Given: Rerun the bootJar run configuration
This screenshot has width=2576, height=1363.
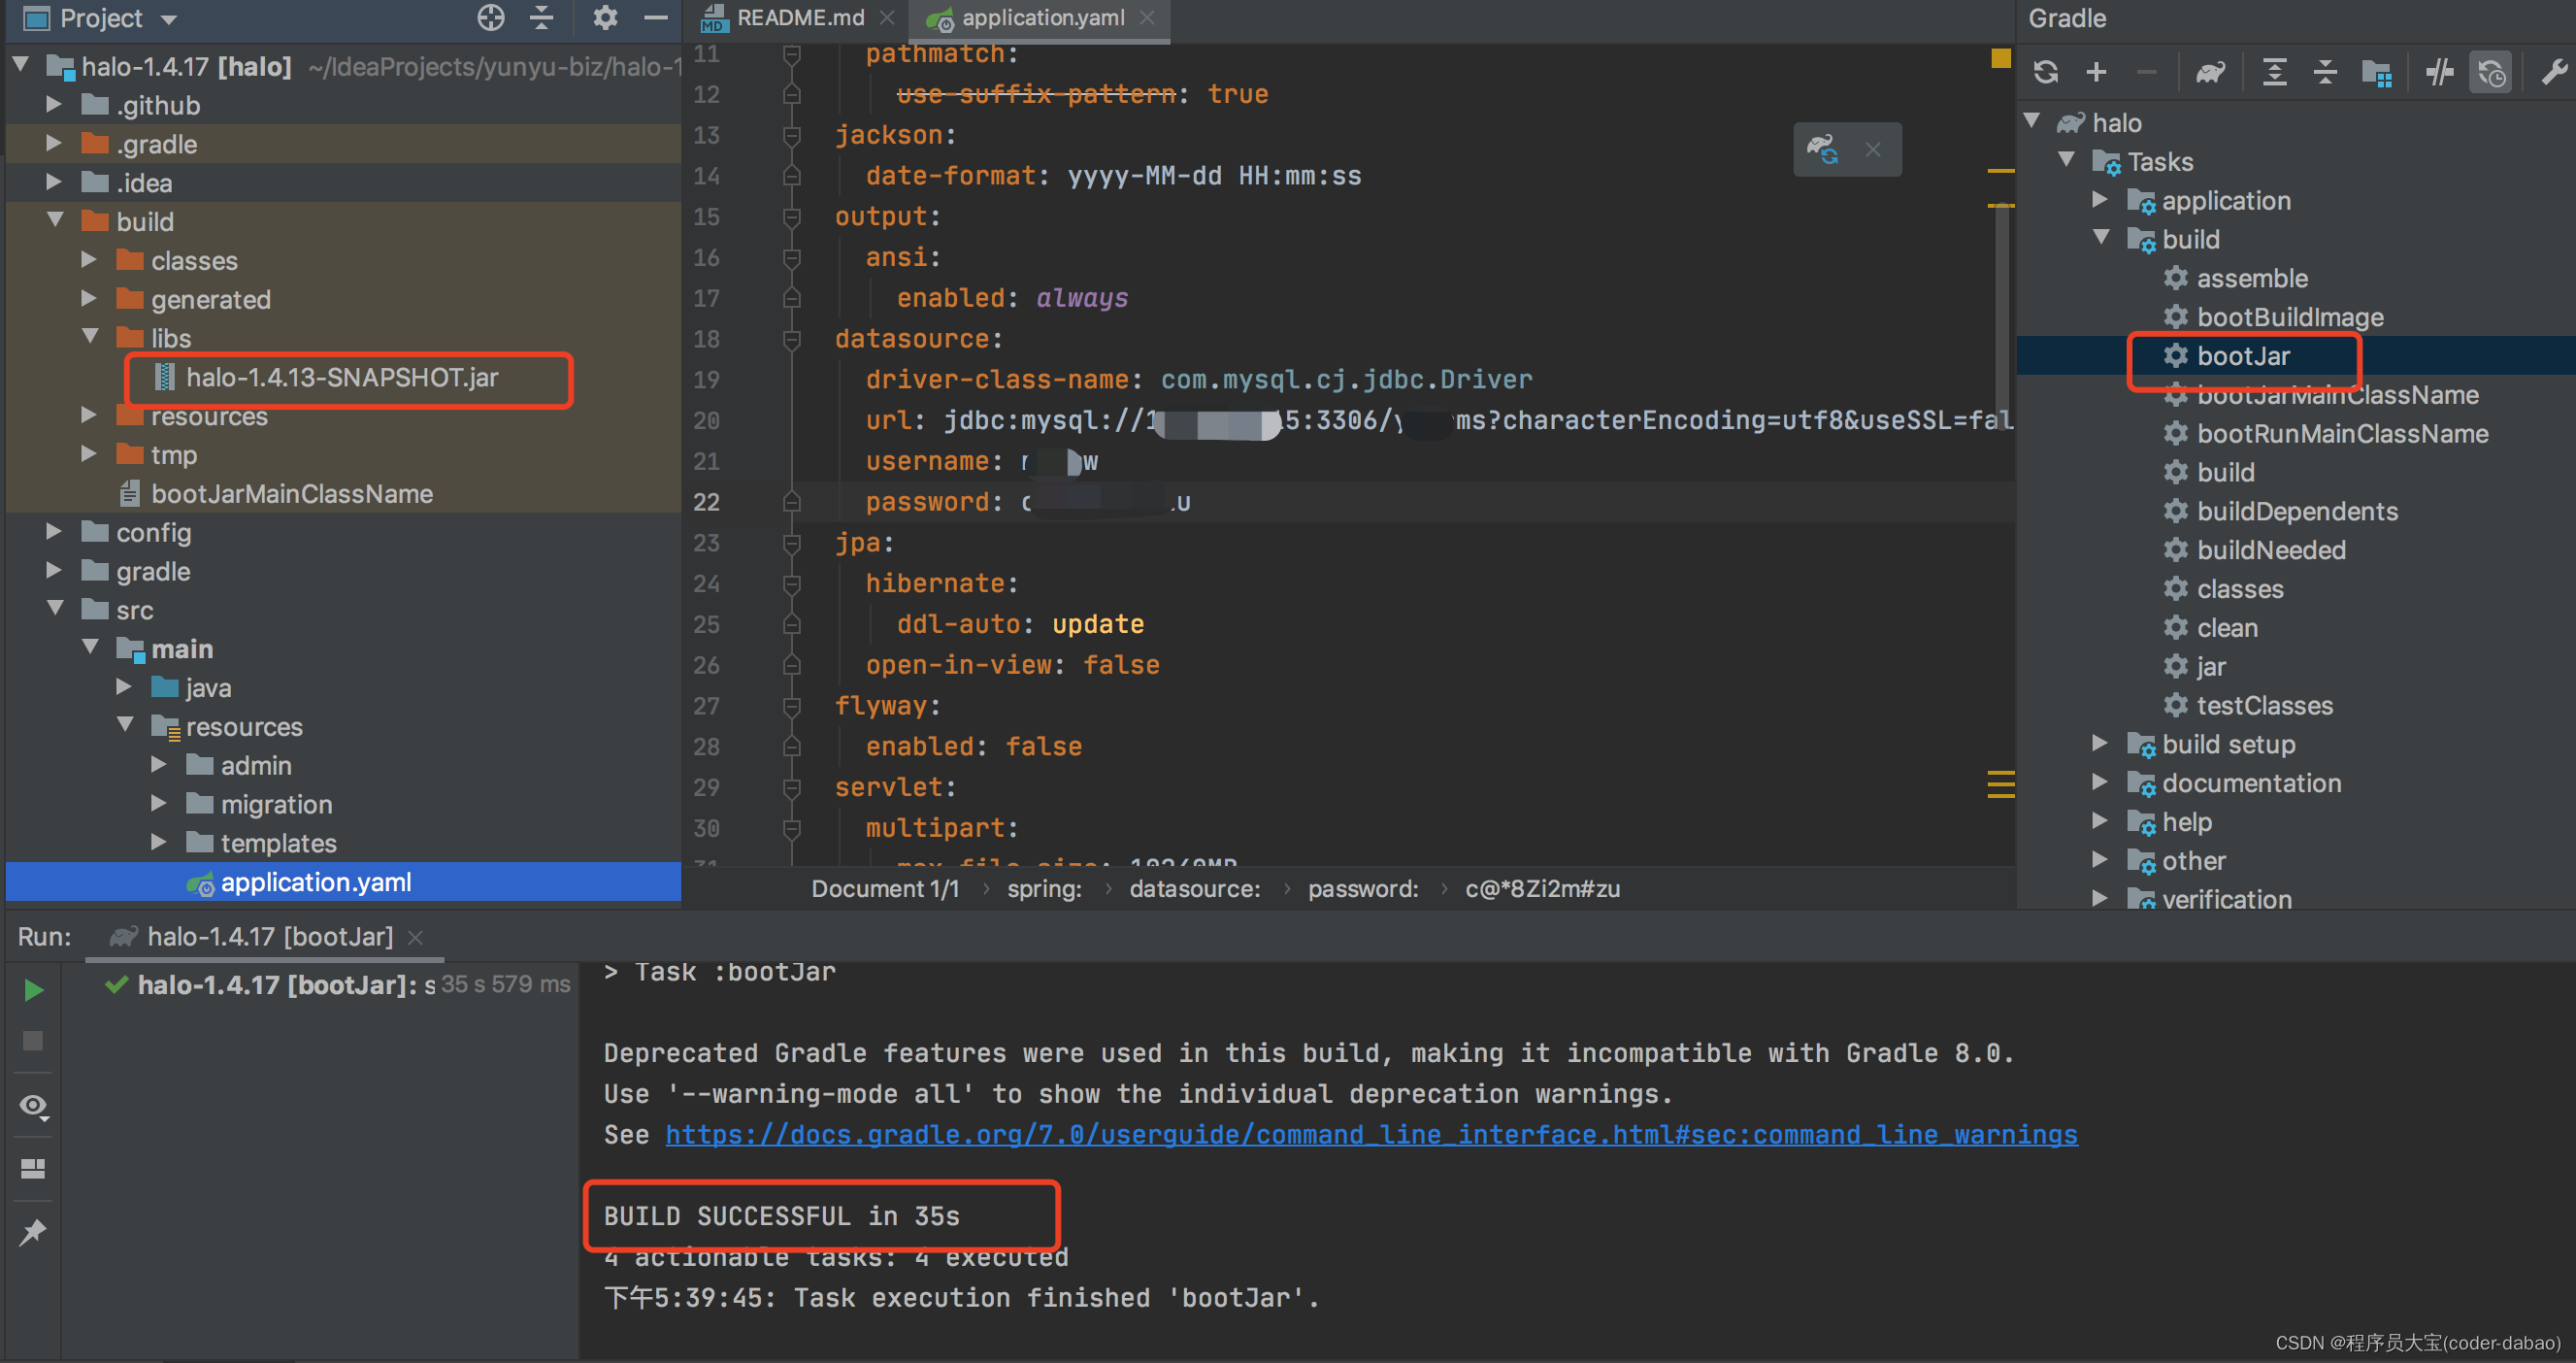Looking at the screenshot, I should (x=33, y=990).
